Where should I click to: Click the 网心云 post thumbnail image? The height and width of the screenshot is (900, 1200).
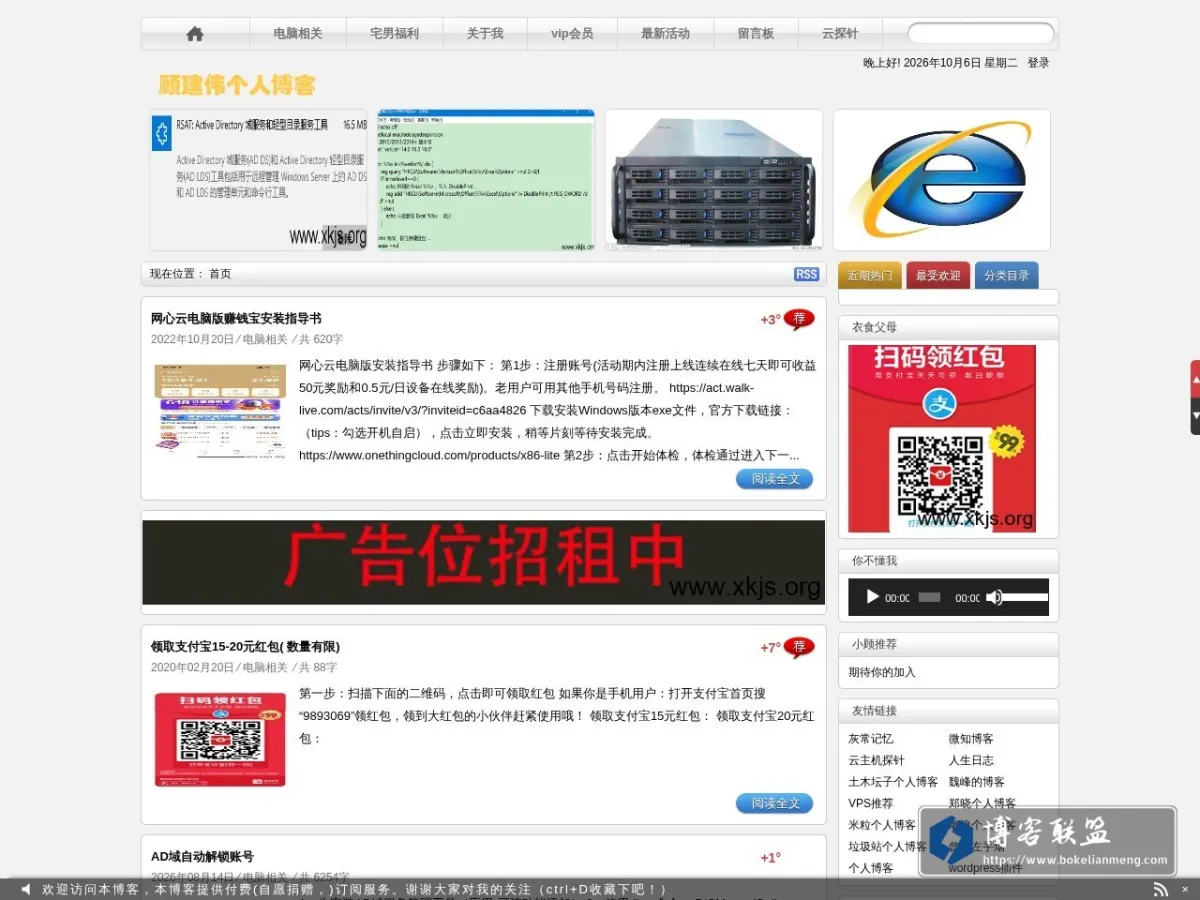(220, 411)
